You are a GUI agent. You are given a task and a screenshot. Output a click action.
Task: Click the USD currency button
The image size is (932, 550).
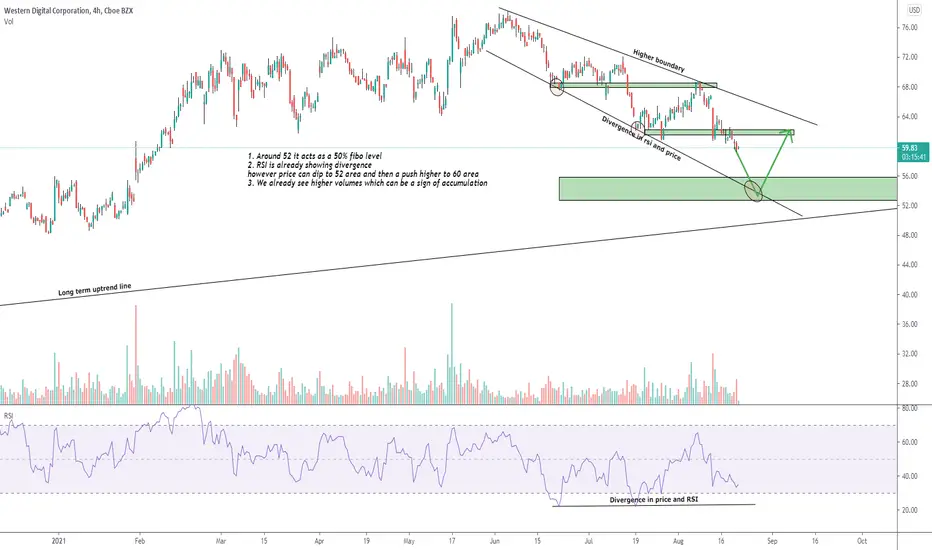914,10
